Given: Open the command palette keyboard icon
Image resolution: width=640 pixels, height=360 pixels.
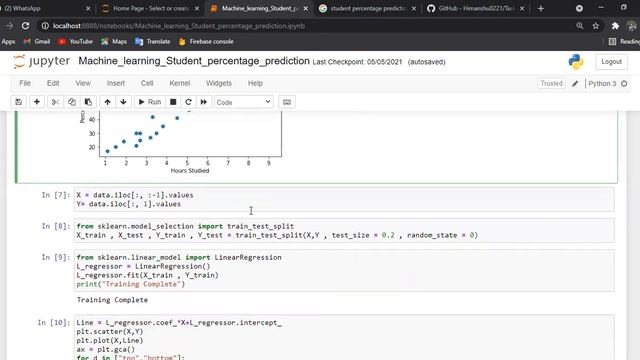Looking at the screenshot, I should pyautogui.click(x=287, y=102).
